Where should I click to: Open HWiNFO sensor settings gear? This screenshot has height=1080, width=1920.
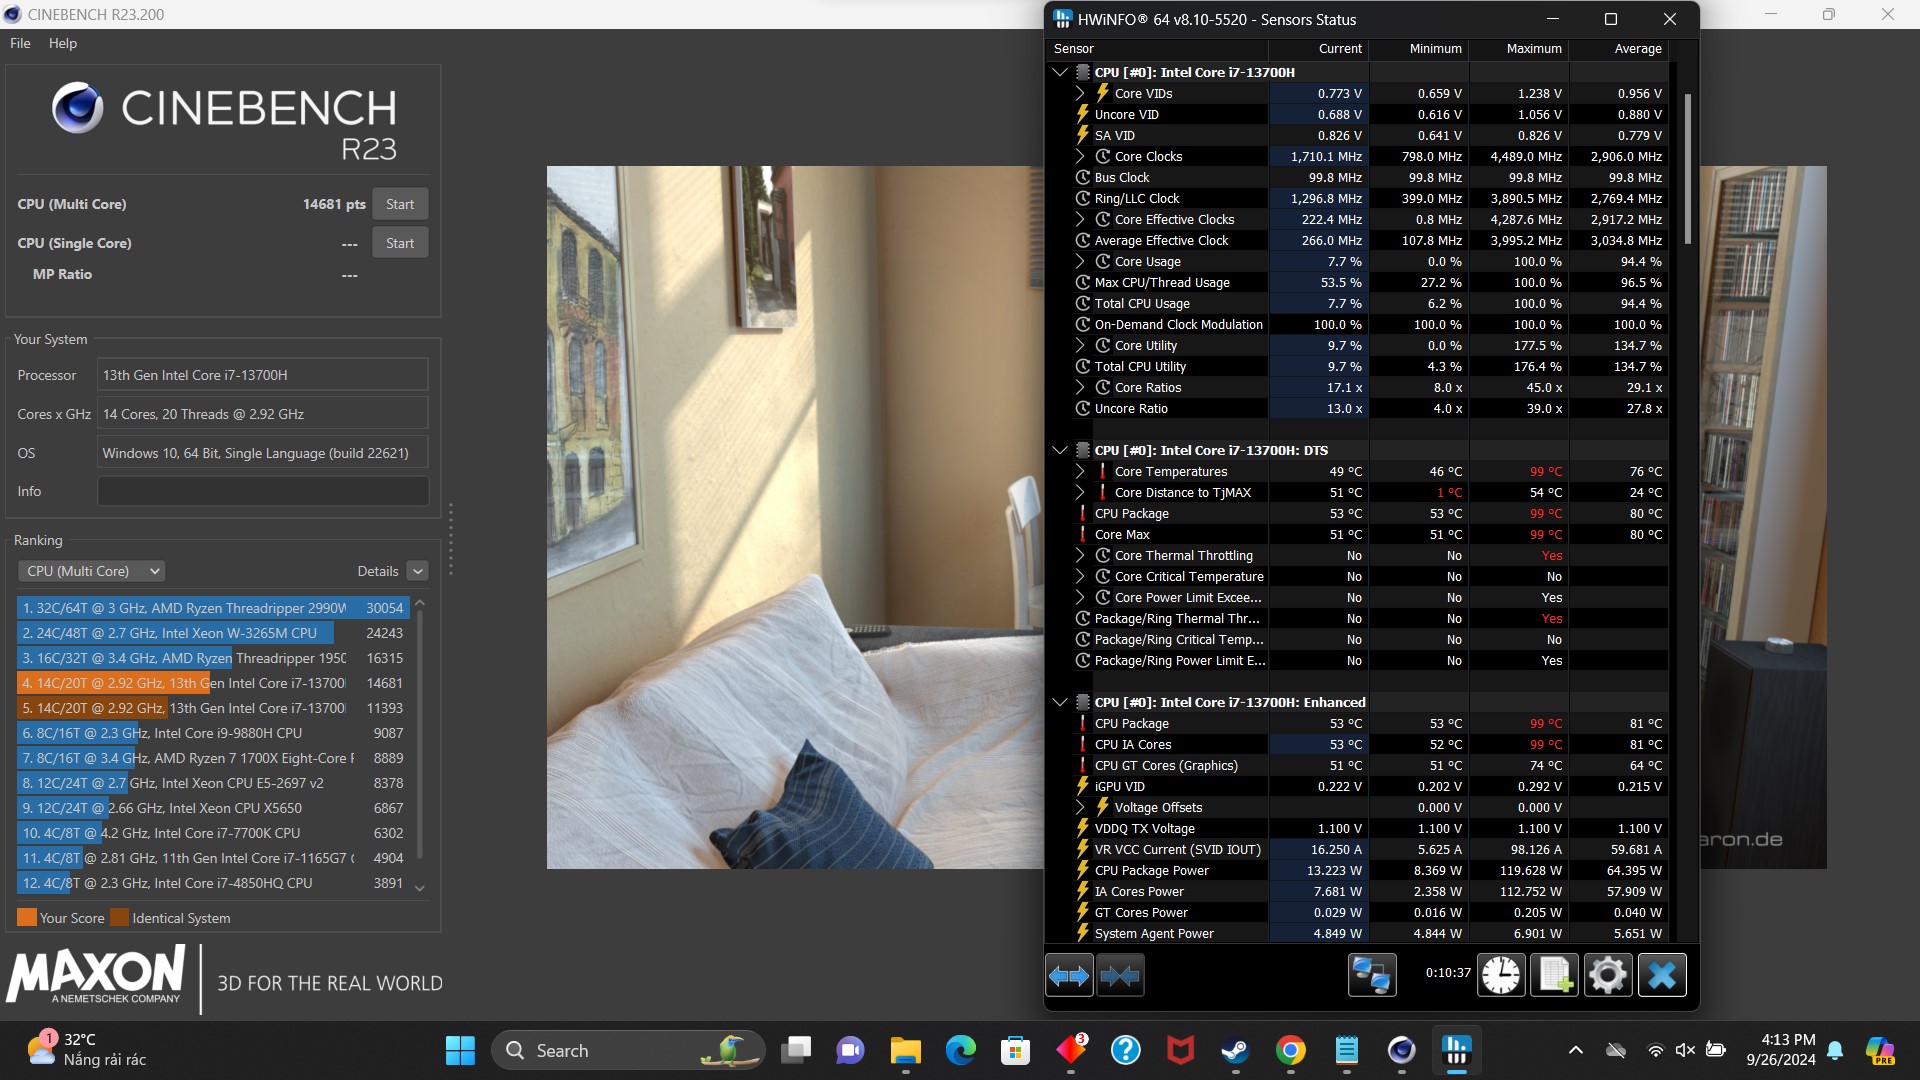point(1608,975)
